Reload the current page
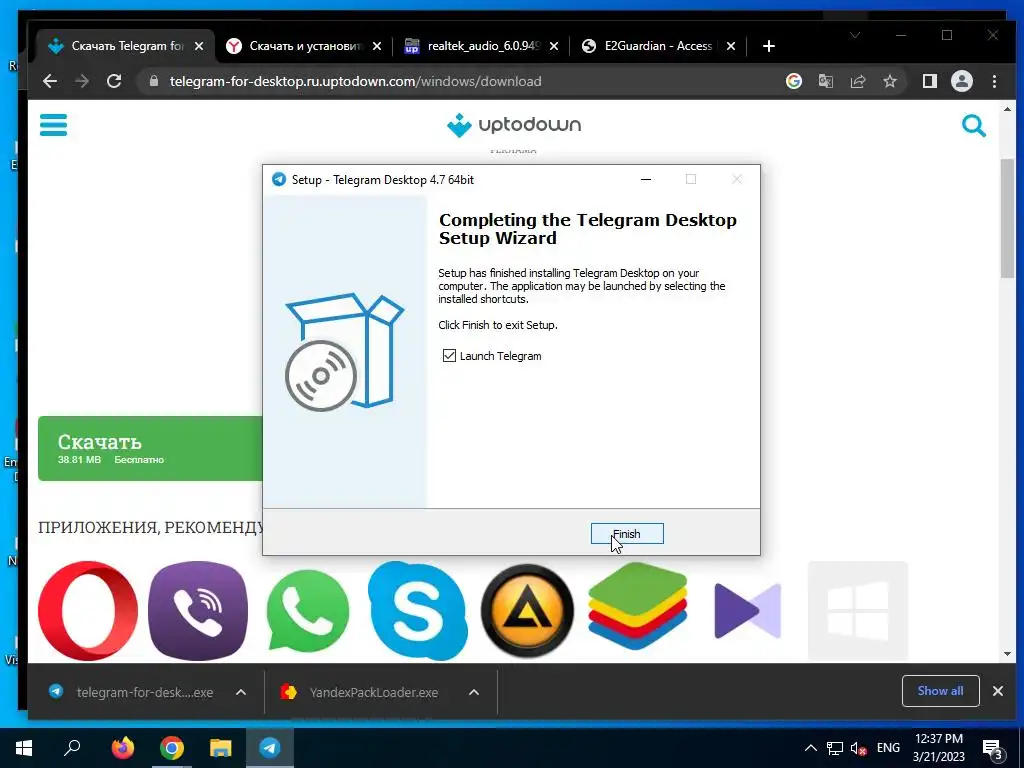This screenshot has height=768, width=1024. 114,81
